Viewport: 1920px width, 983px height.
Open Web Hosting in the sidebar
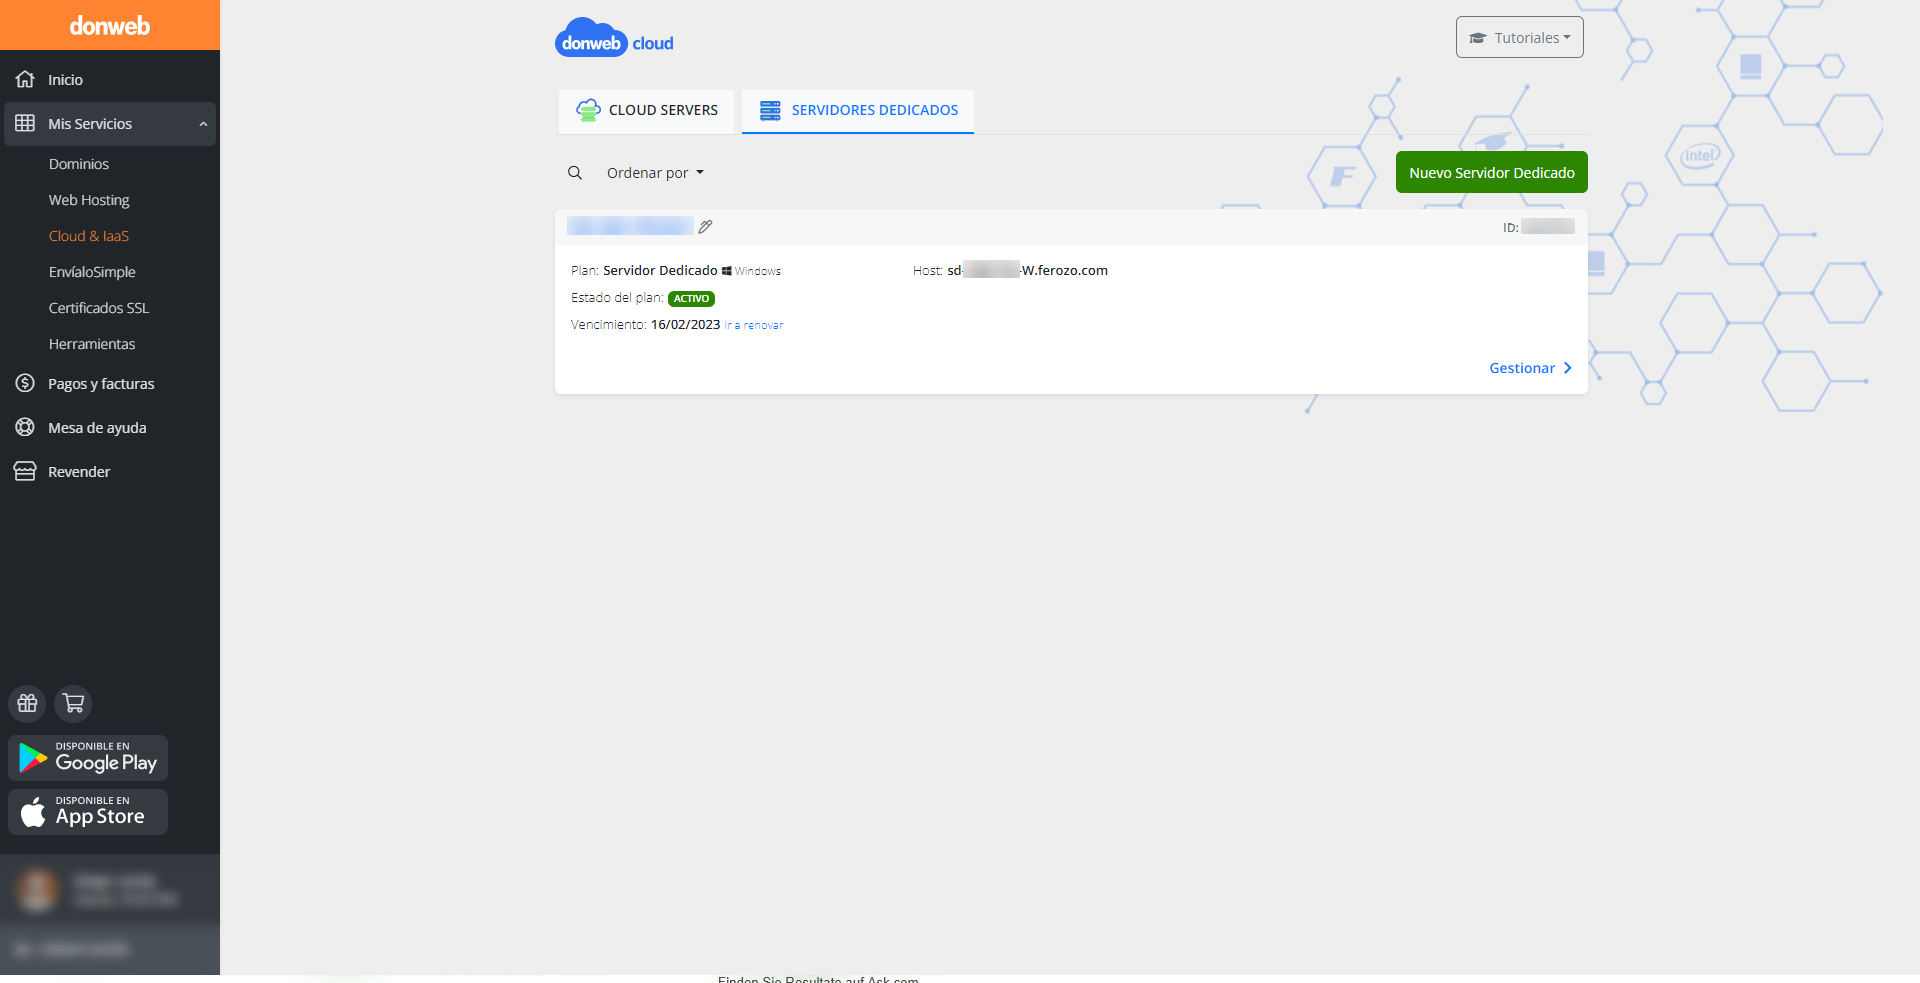89,200
